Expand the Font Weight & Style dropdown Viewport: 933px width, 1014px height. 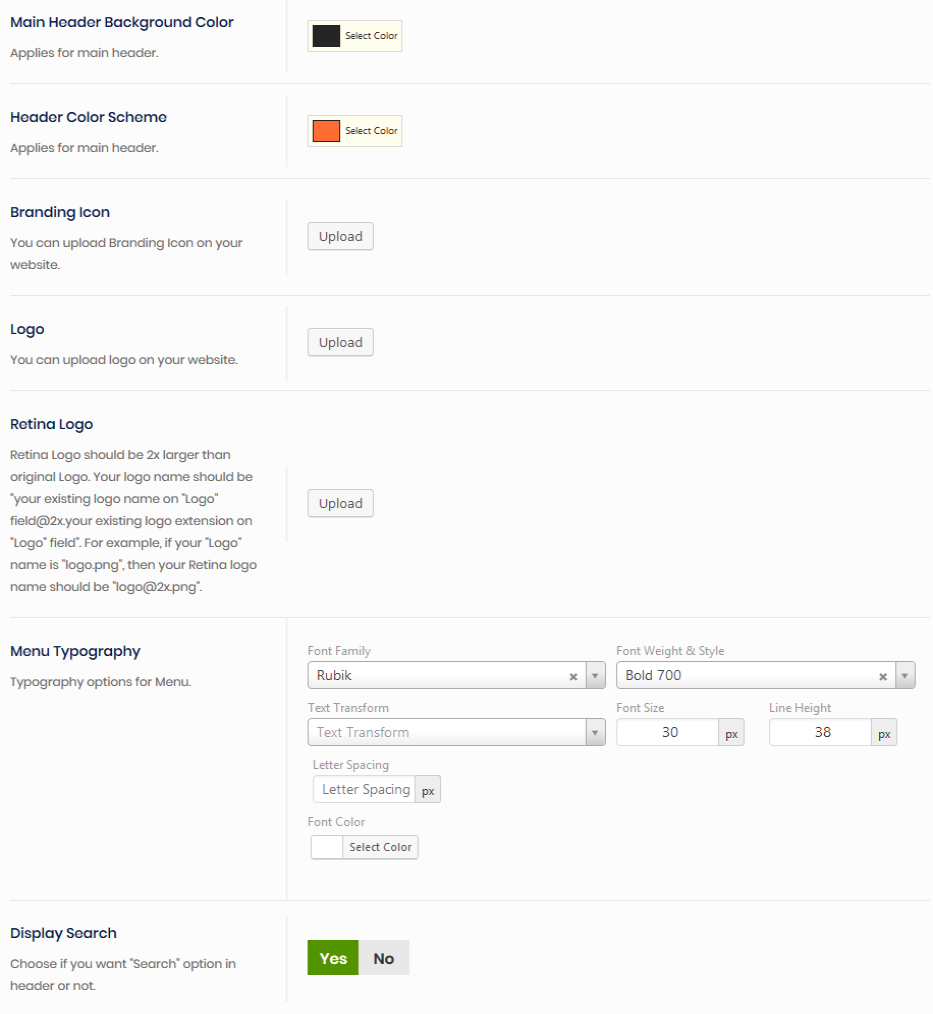point(905,676)
